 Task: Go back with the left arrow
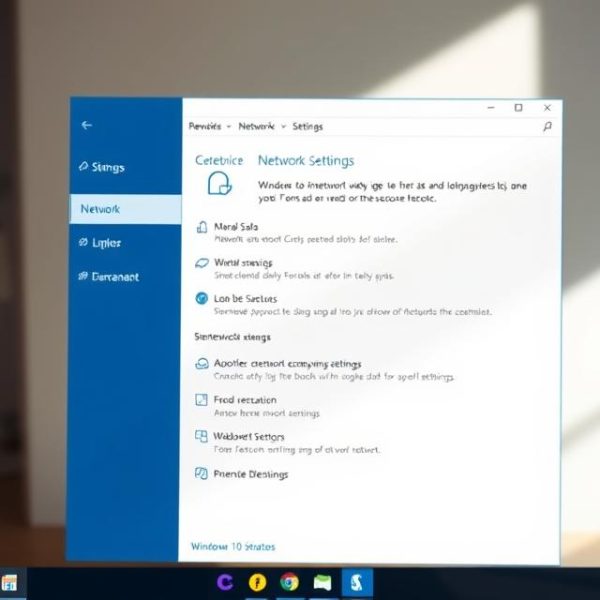pyautogui.click(x=86, y=125)
